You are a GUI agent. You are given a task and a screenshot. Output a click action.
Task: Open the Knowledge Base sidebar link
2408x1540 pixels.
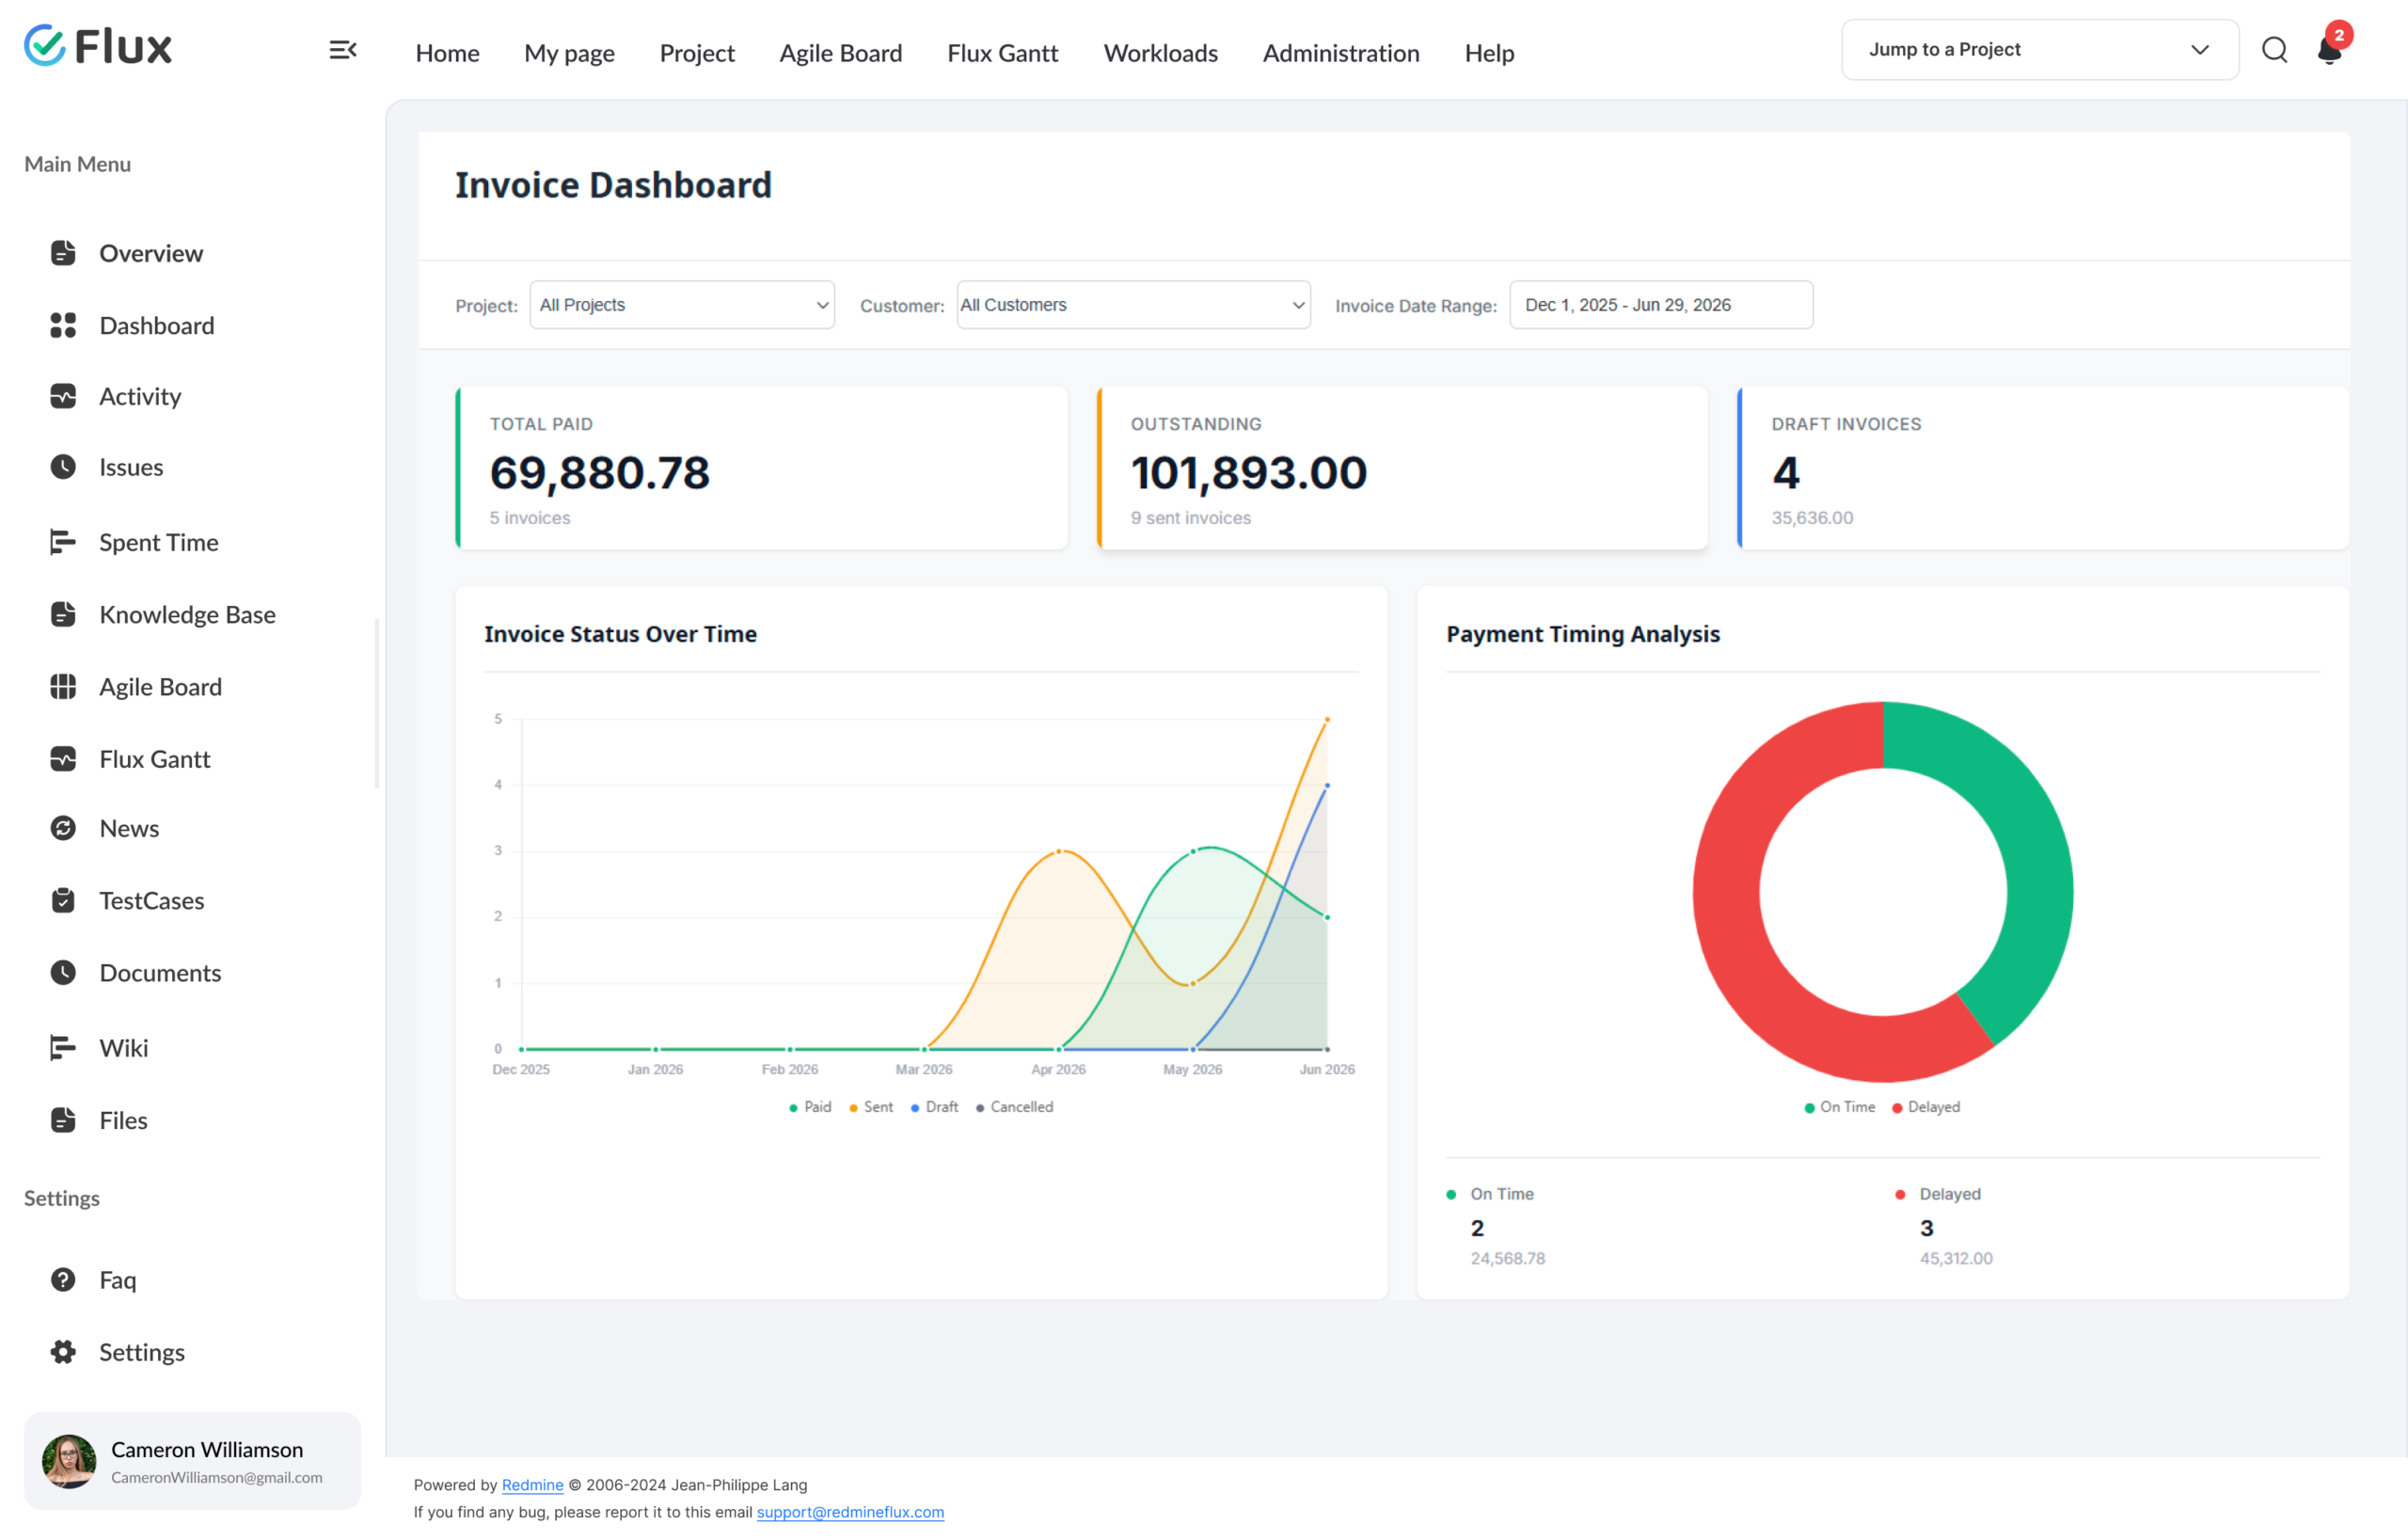click(x=187, y=614)
